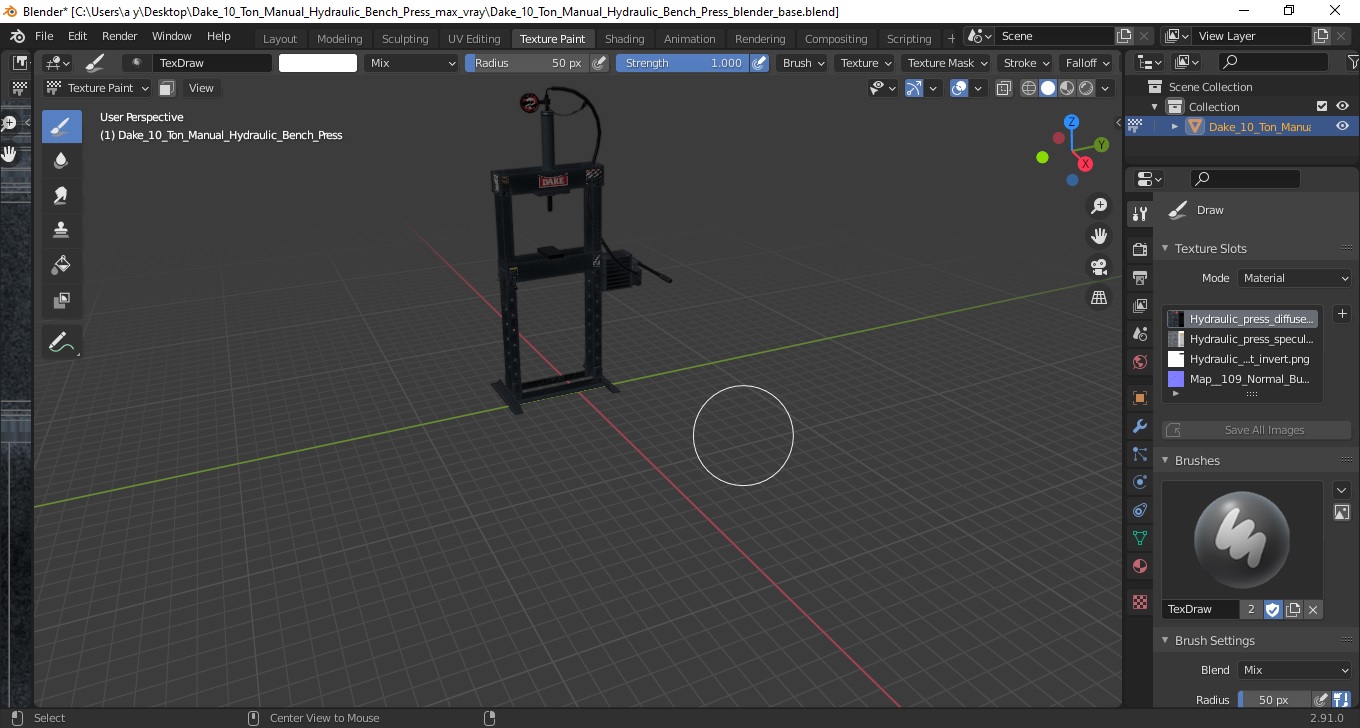The height and width of the screenshot is (728, 1360).
Task: Open the View Layer properties tab
Action: click(1139, 306)
